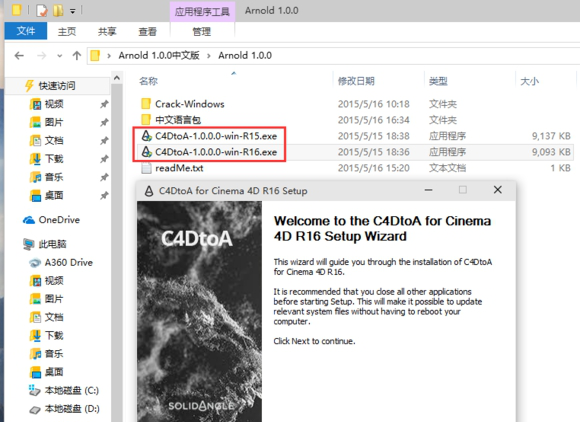The width and height of the screenshot is (580, 438).
Task: Open pinned 文档 under 快速访问
Action: [54, 141]
